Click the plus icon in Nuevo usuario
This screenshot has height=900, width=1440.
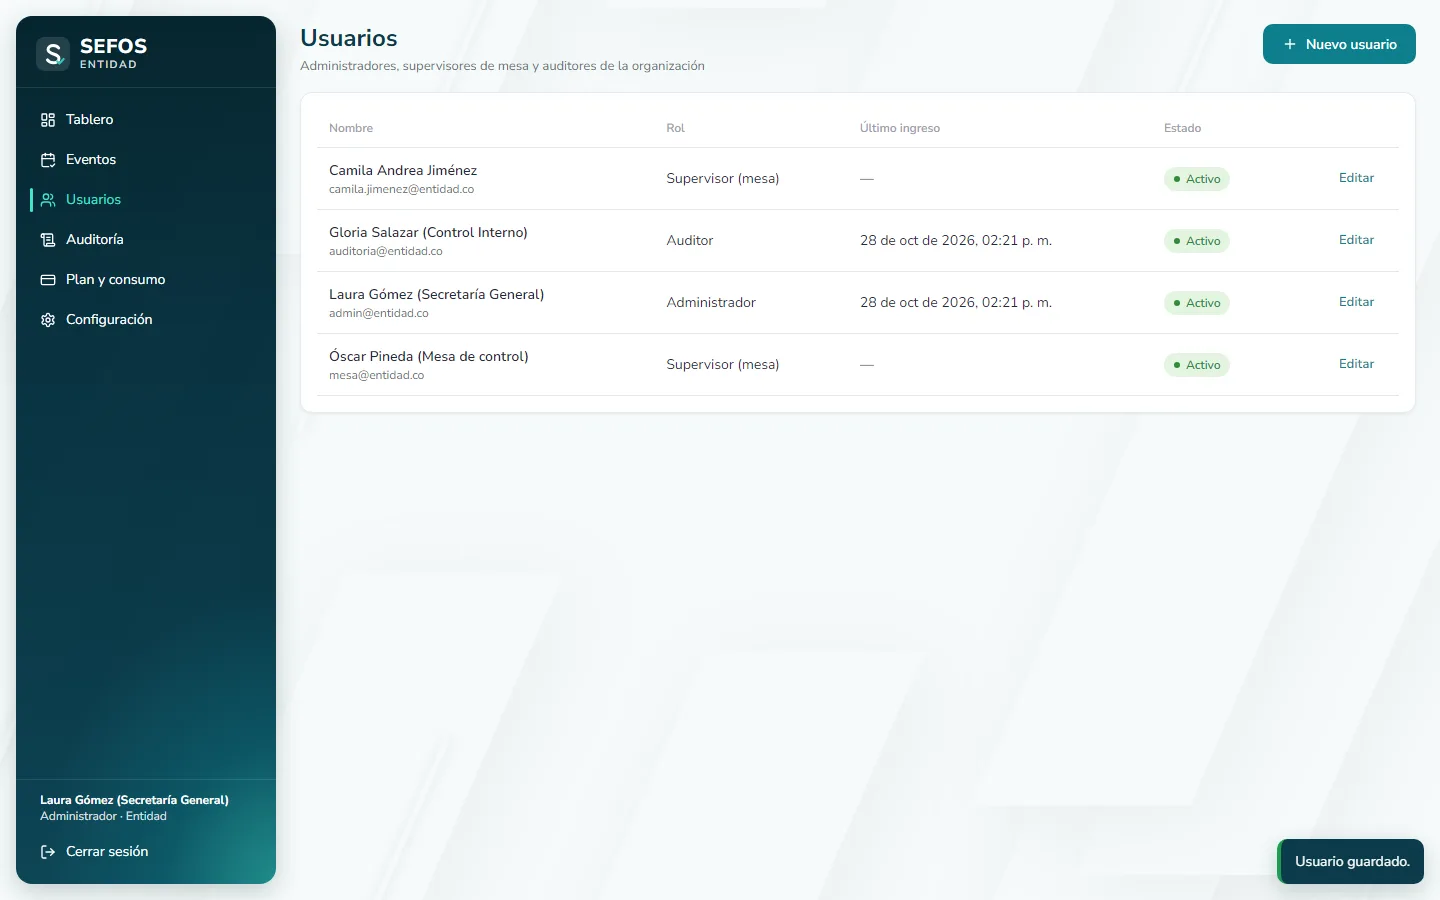pyautogui.click(x=1290, y=44)
